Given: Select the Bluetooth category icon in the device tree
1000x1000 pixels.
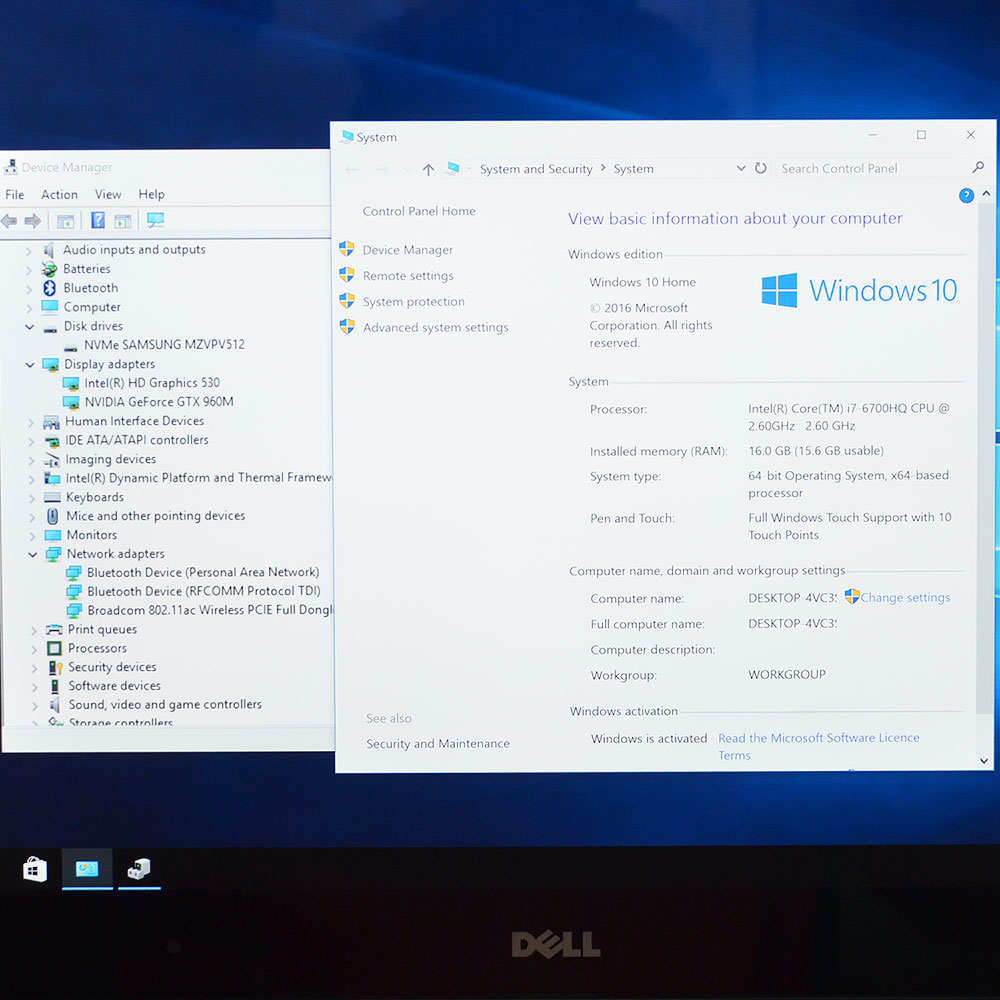Looking at the screenshot, I should (x=49, y=288).
